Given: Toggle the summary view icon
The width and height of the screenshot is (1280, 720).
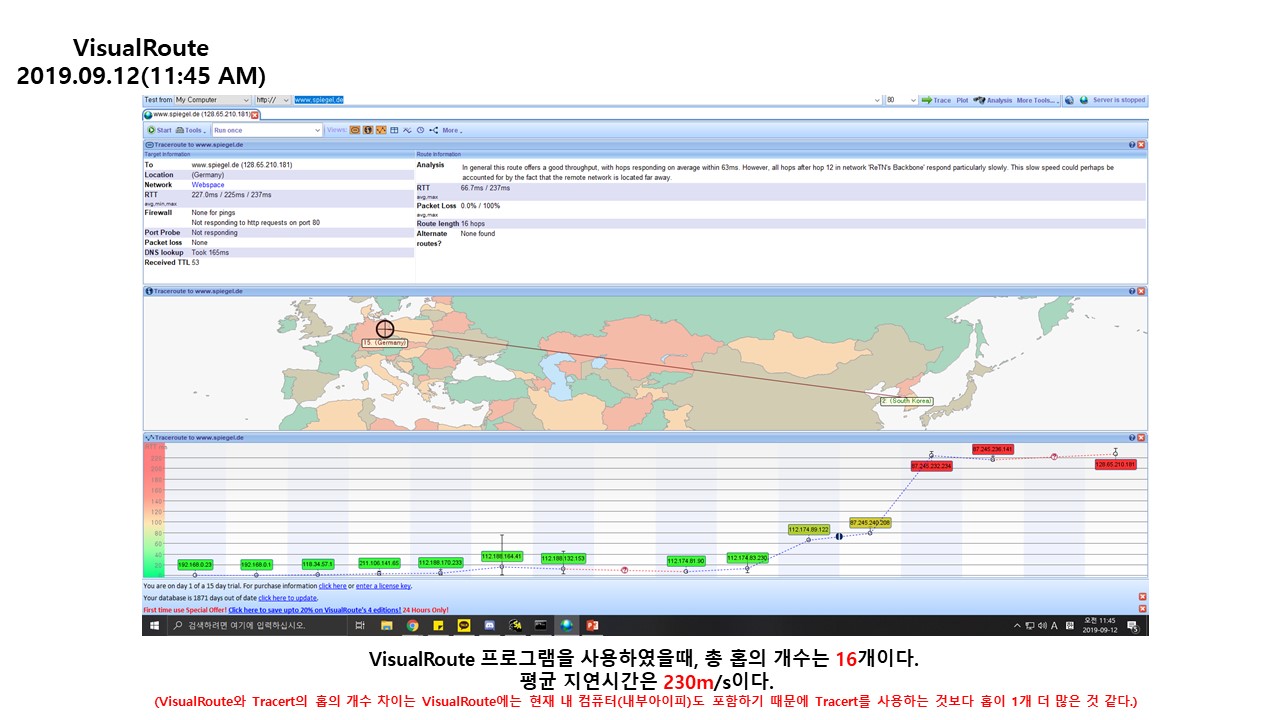Looking at the screenshot, I should click(x=355, y=130).
